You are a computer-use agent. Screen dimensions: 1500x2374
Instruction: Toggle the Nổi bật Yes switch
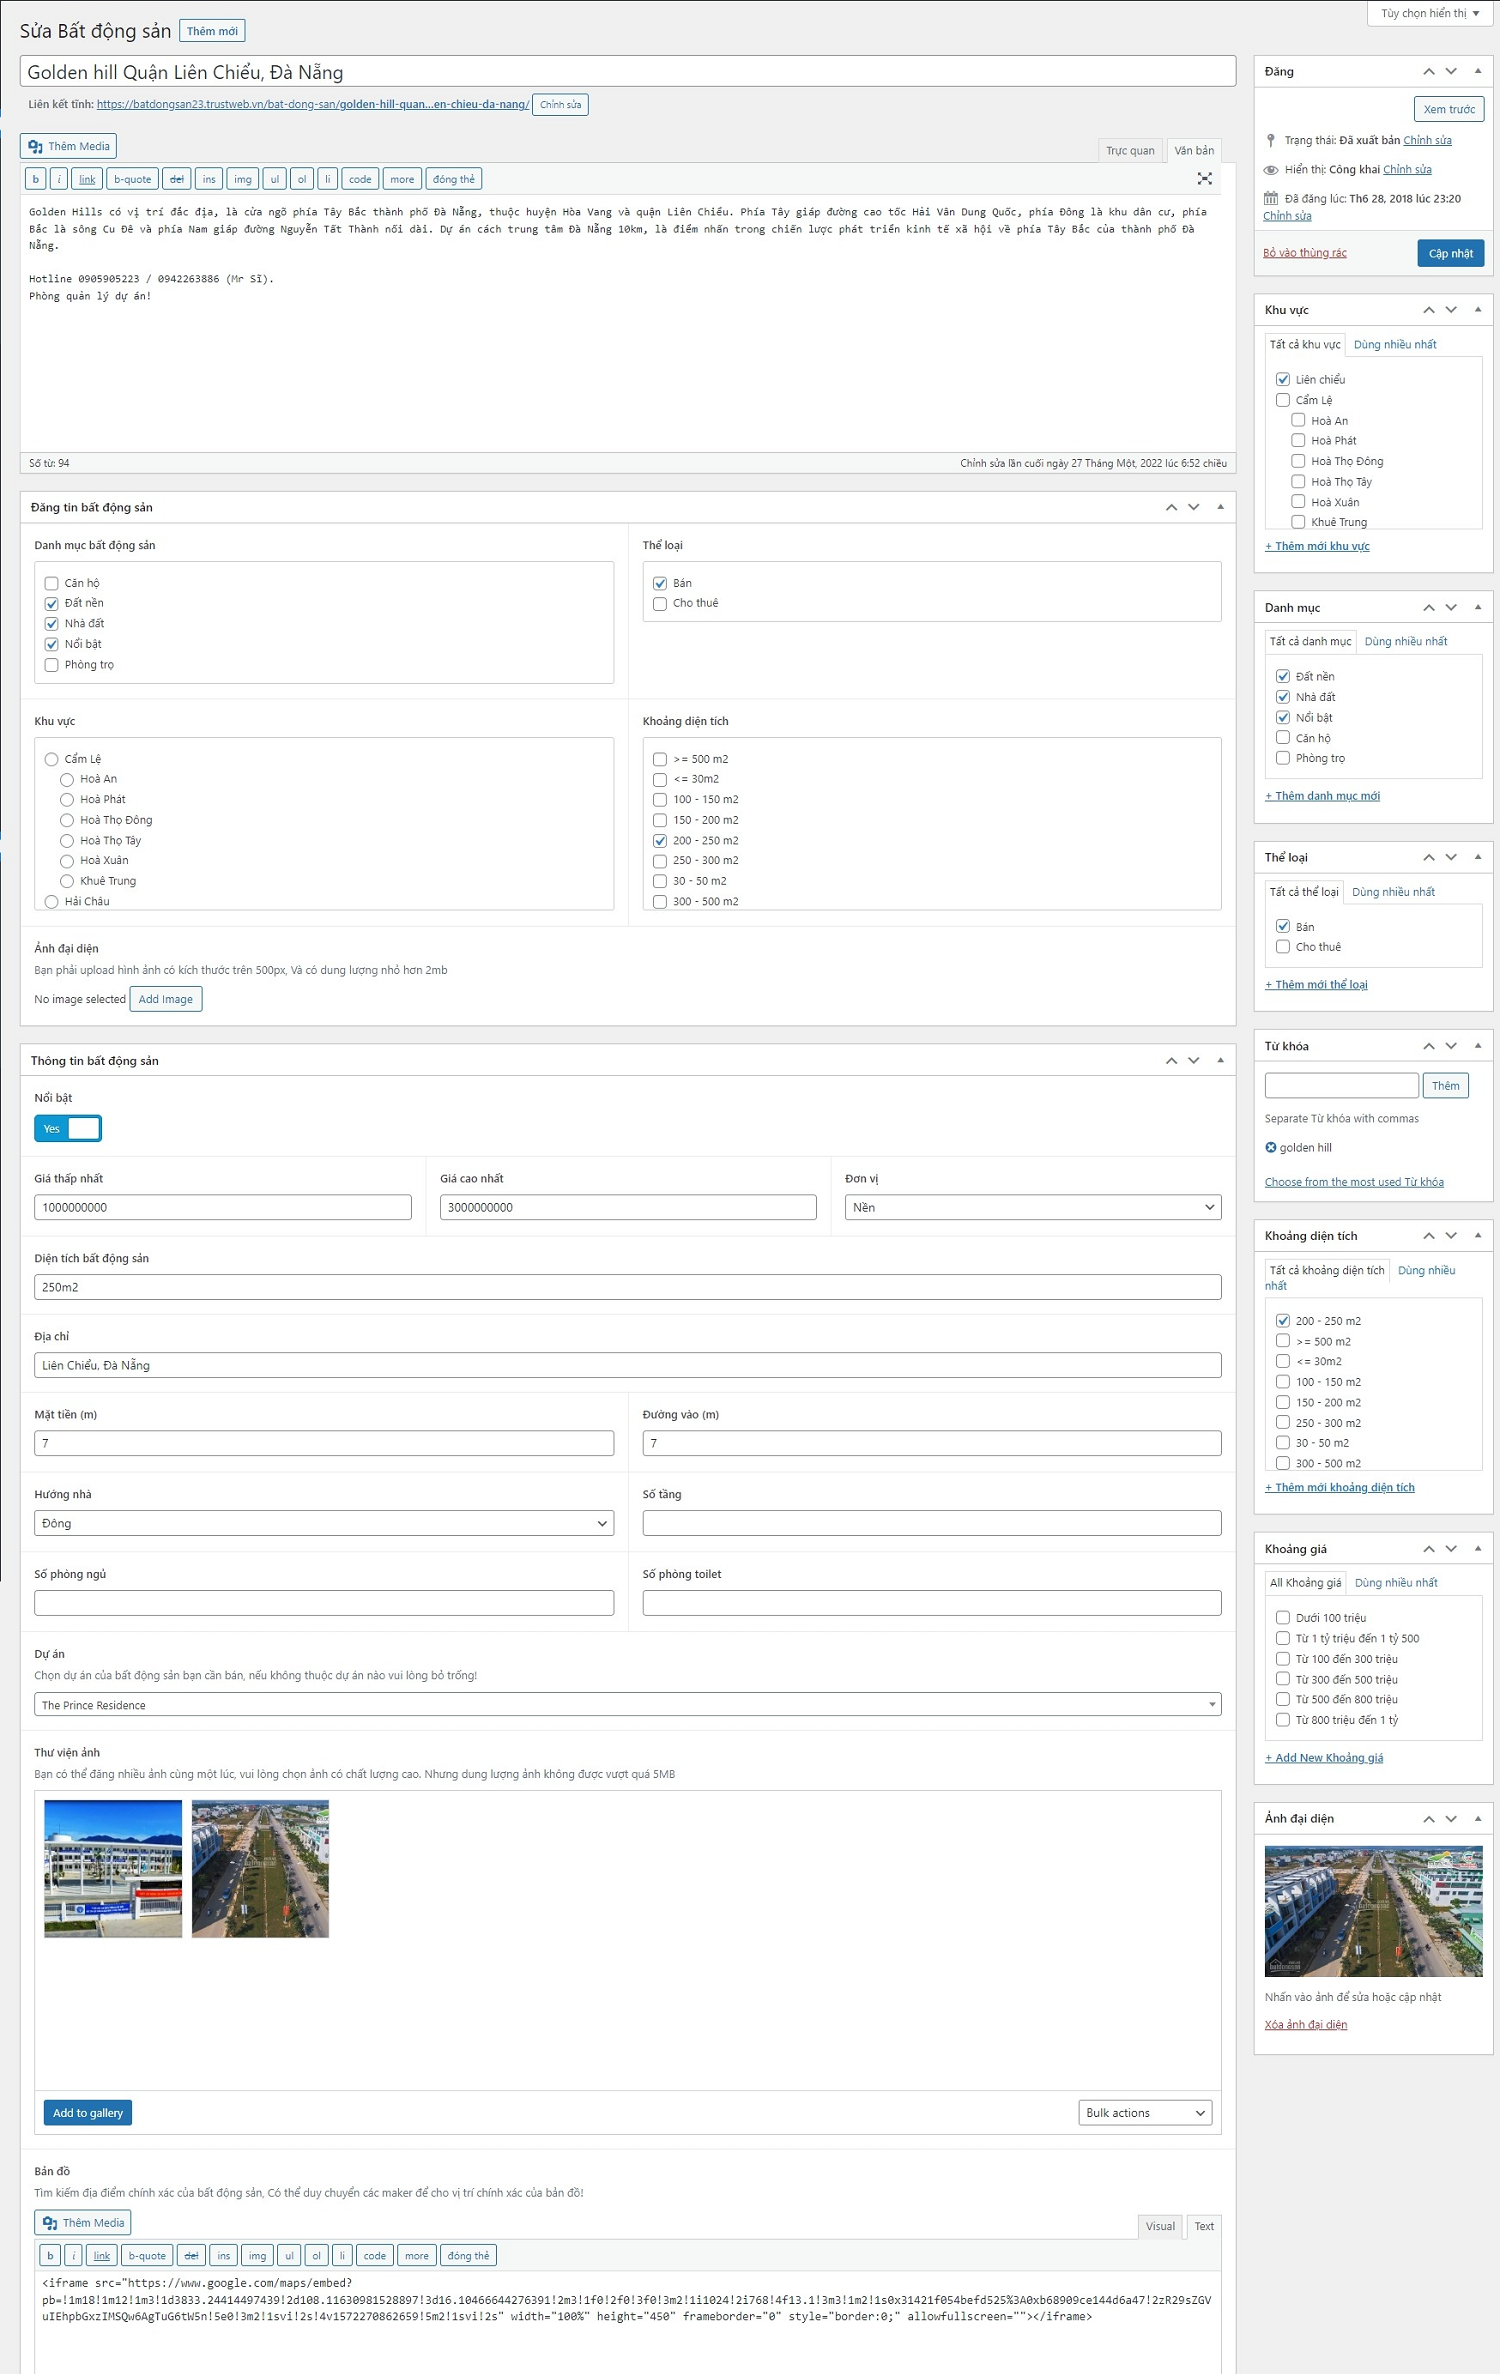(68, 1128)
